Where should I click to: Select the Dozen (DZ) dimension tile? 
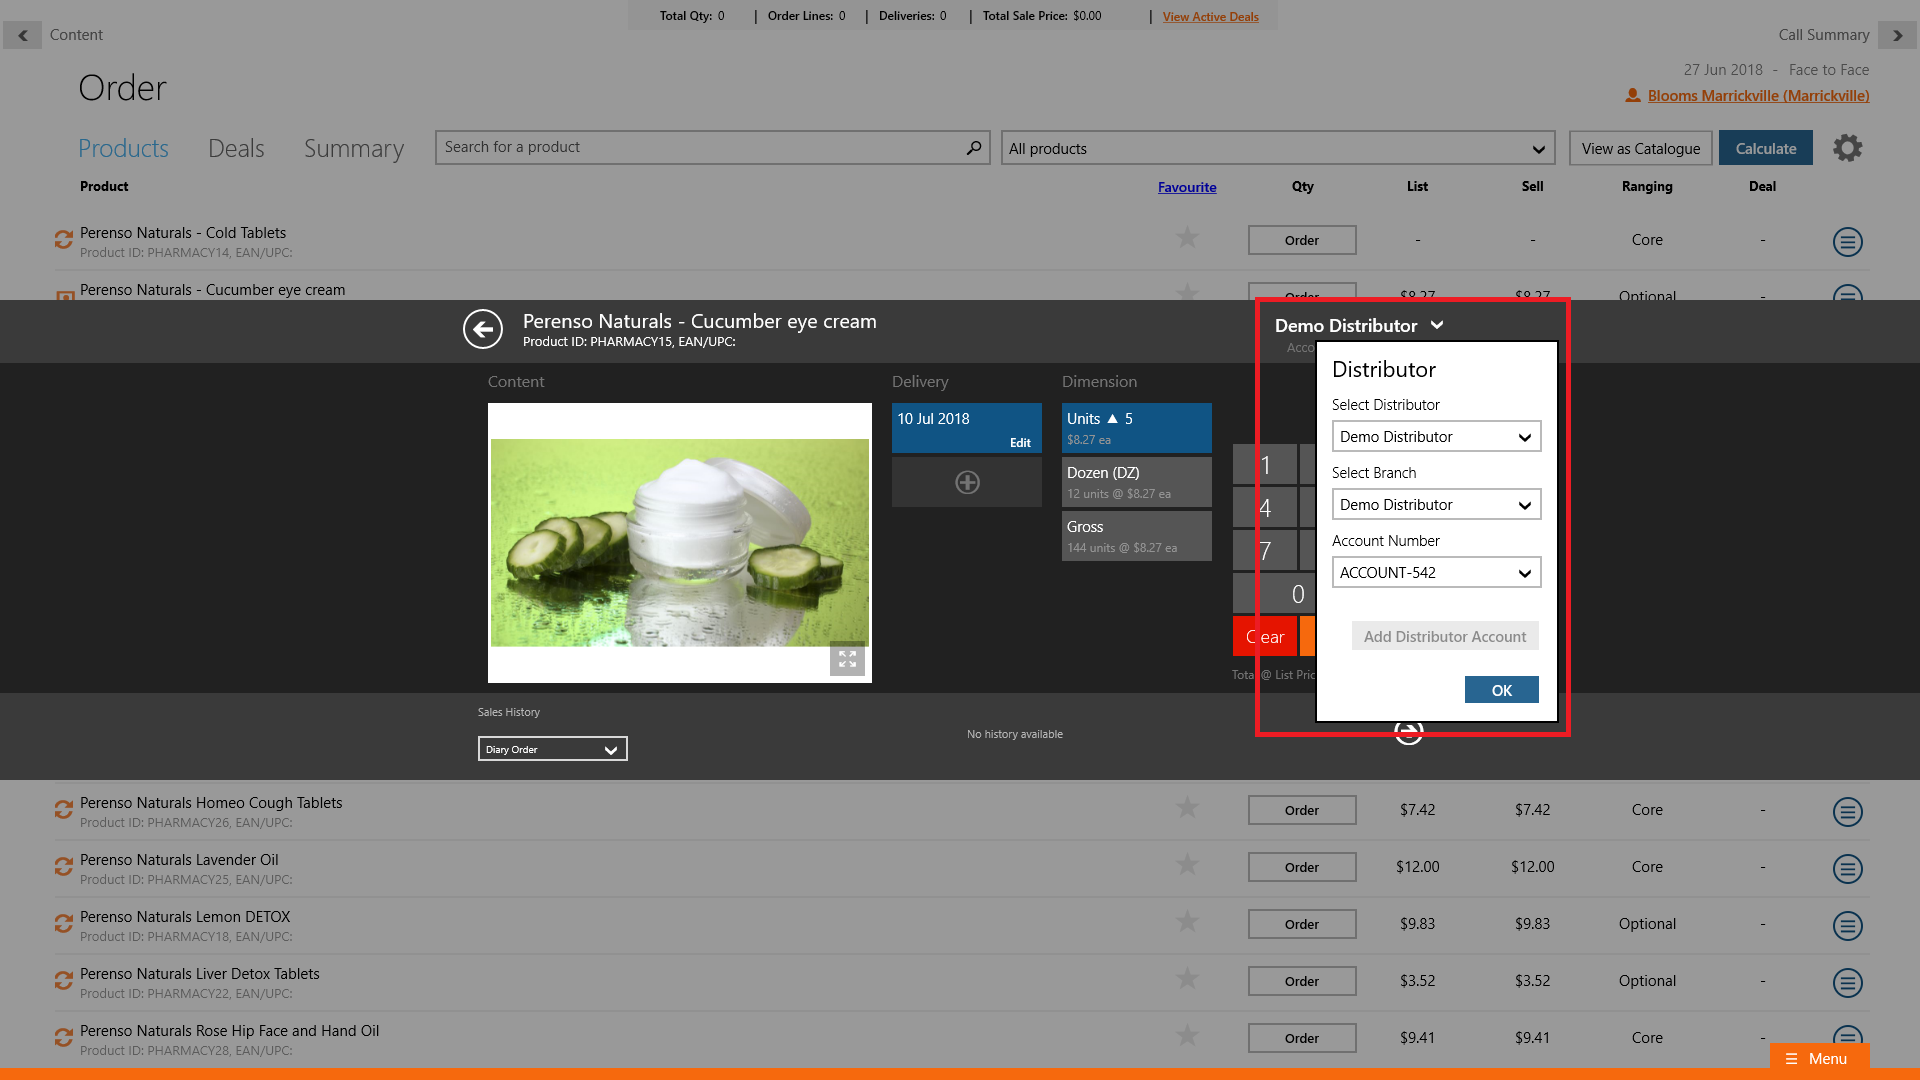coord(1136,482)
